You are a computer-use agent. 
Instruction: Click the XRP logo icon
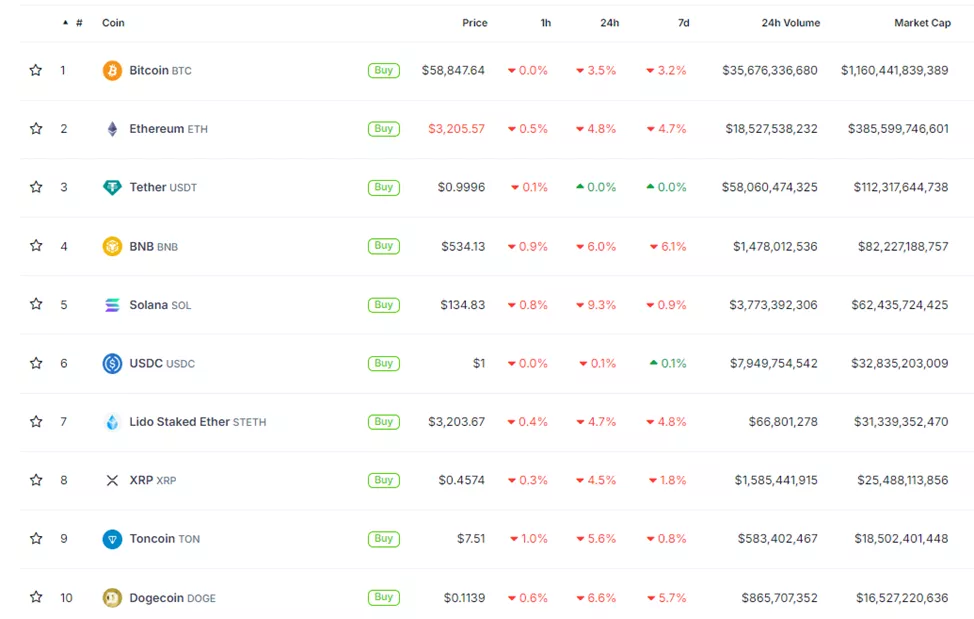[112, 480]
